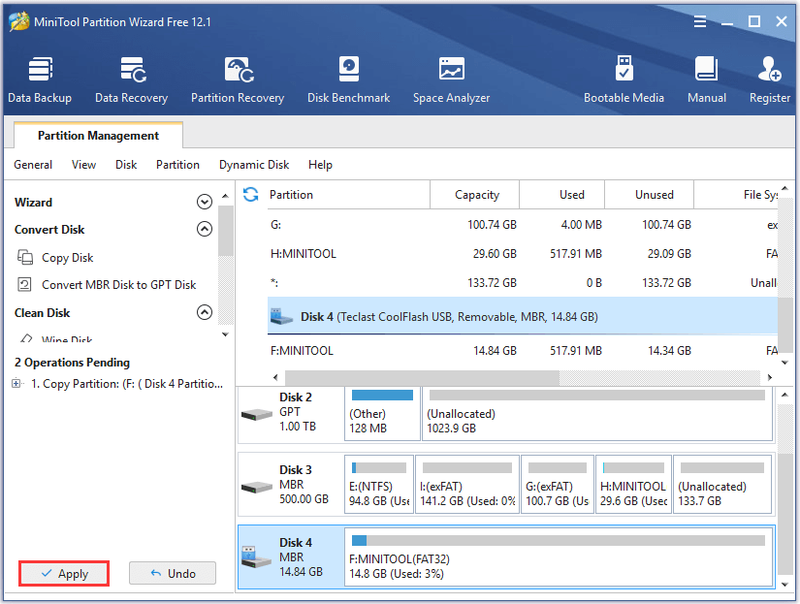Open the View menu

(x=84, y=165)
